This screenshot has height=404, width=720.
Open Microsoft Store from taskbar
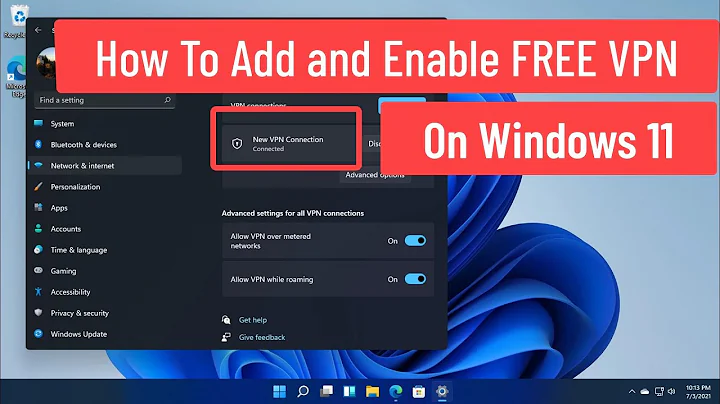click(419, 392)
